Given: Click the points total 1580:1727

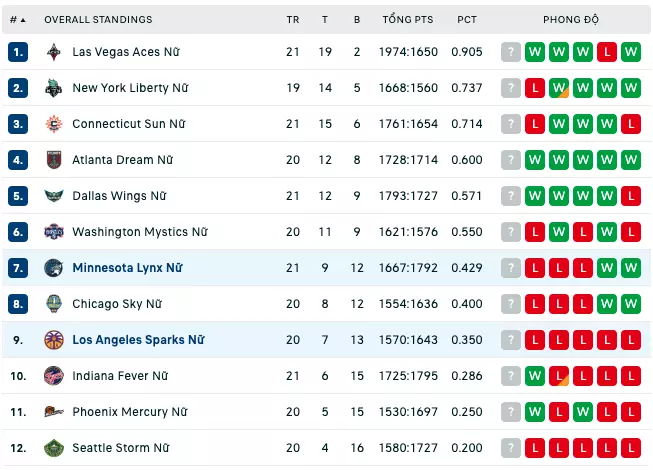Looking at the screenshot, I should 408,448.
